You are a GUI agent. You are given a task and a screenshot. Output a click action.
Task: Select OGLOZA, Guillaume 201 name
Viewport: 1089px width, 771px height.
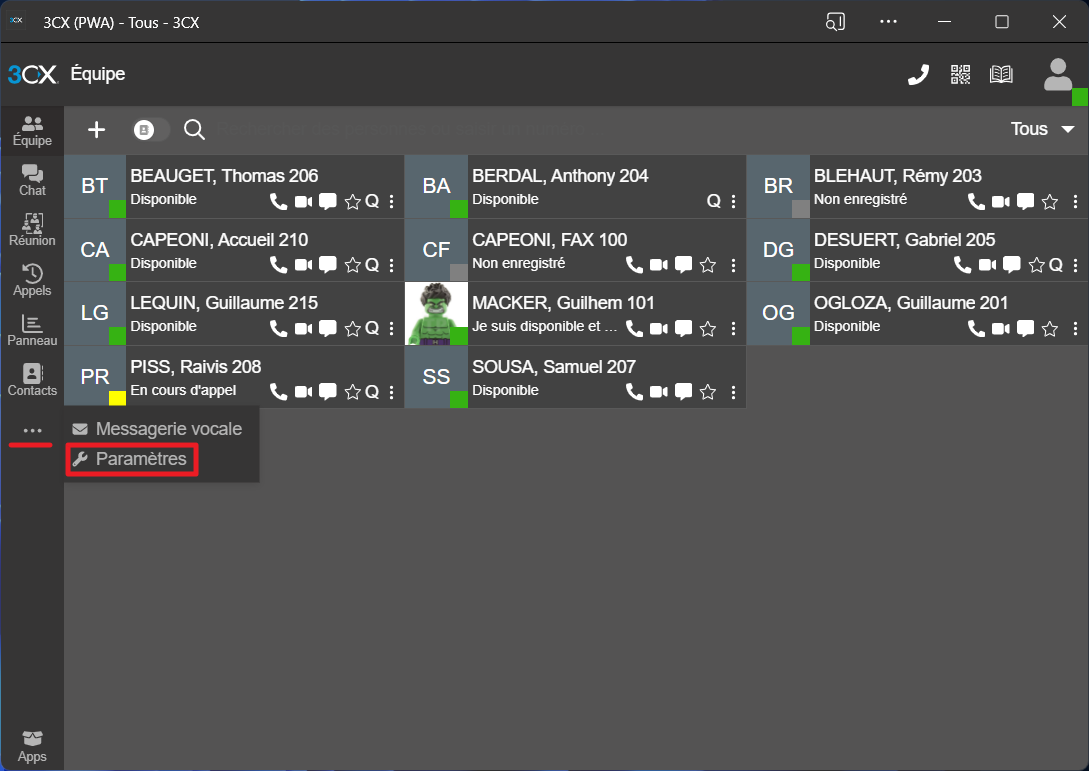911,303
